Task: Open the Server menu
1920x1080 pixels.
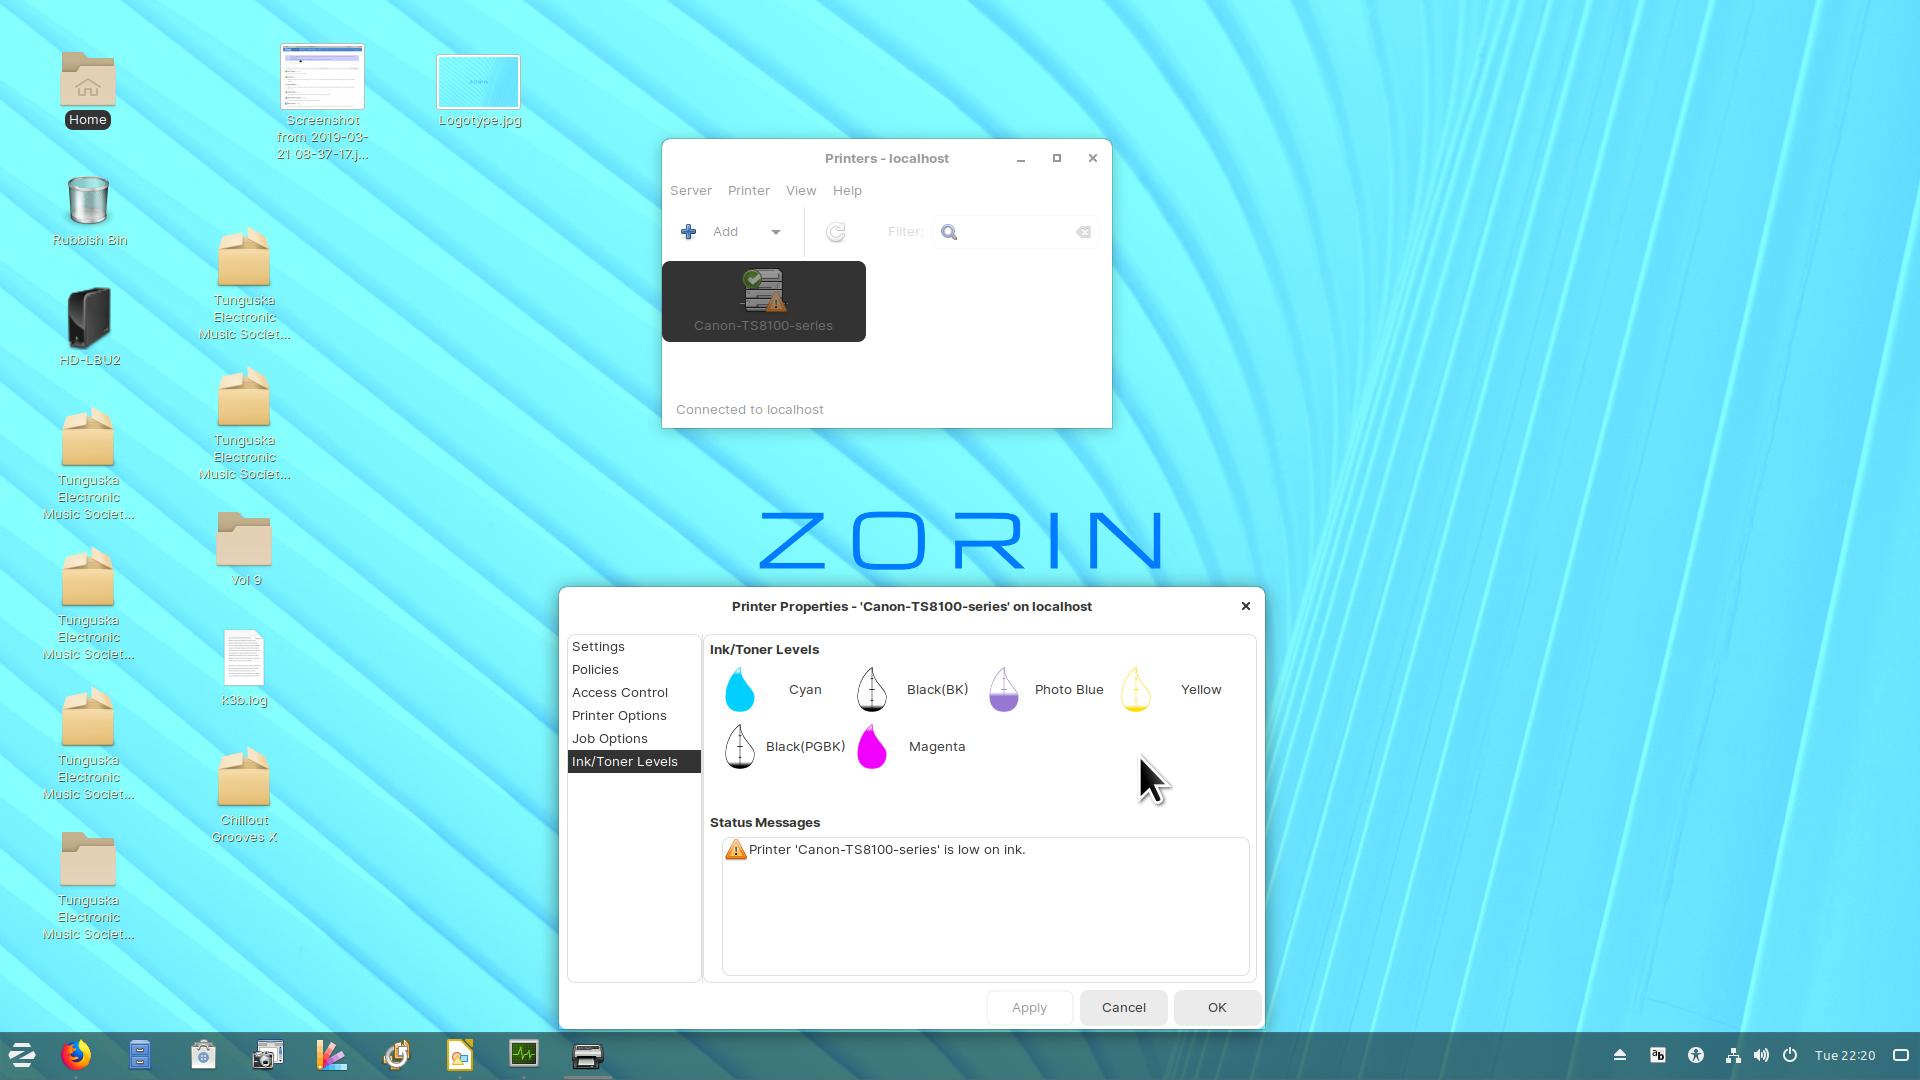Action: coord(690,190)
